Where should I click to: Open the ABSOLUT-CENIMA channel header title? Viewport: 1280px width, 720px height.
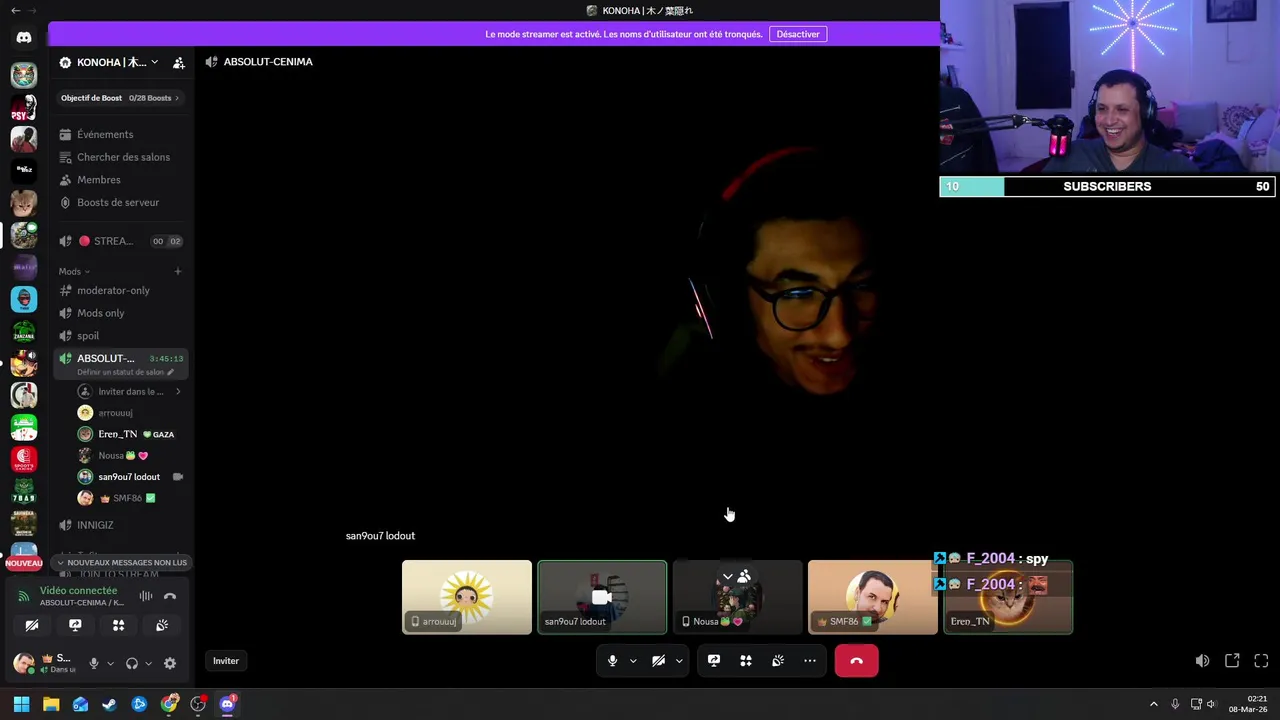(x=268, y=62)
